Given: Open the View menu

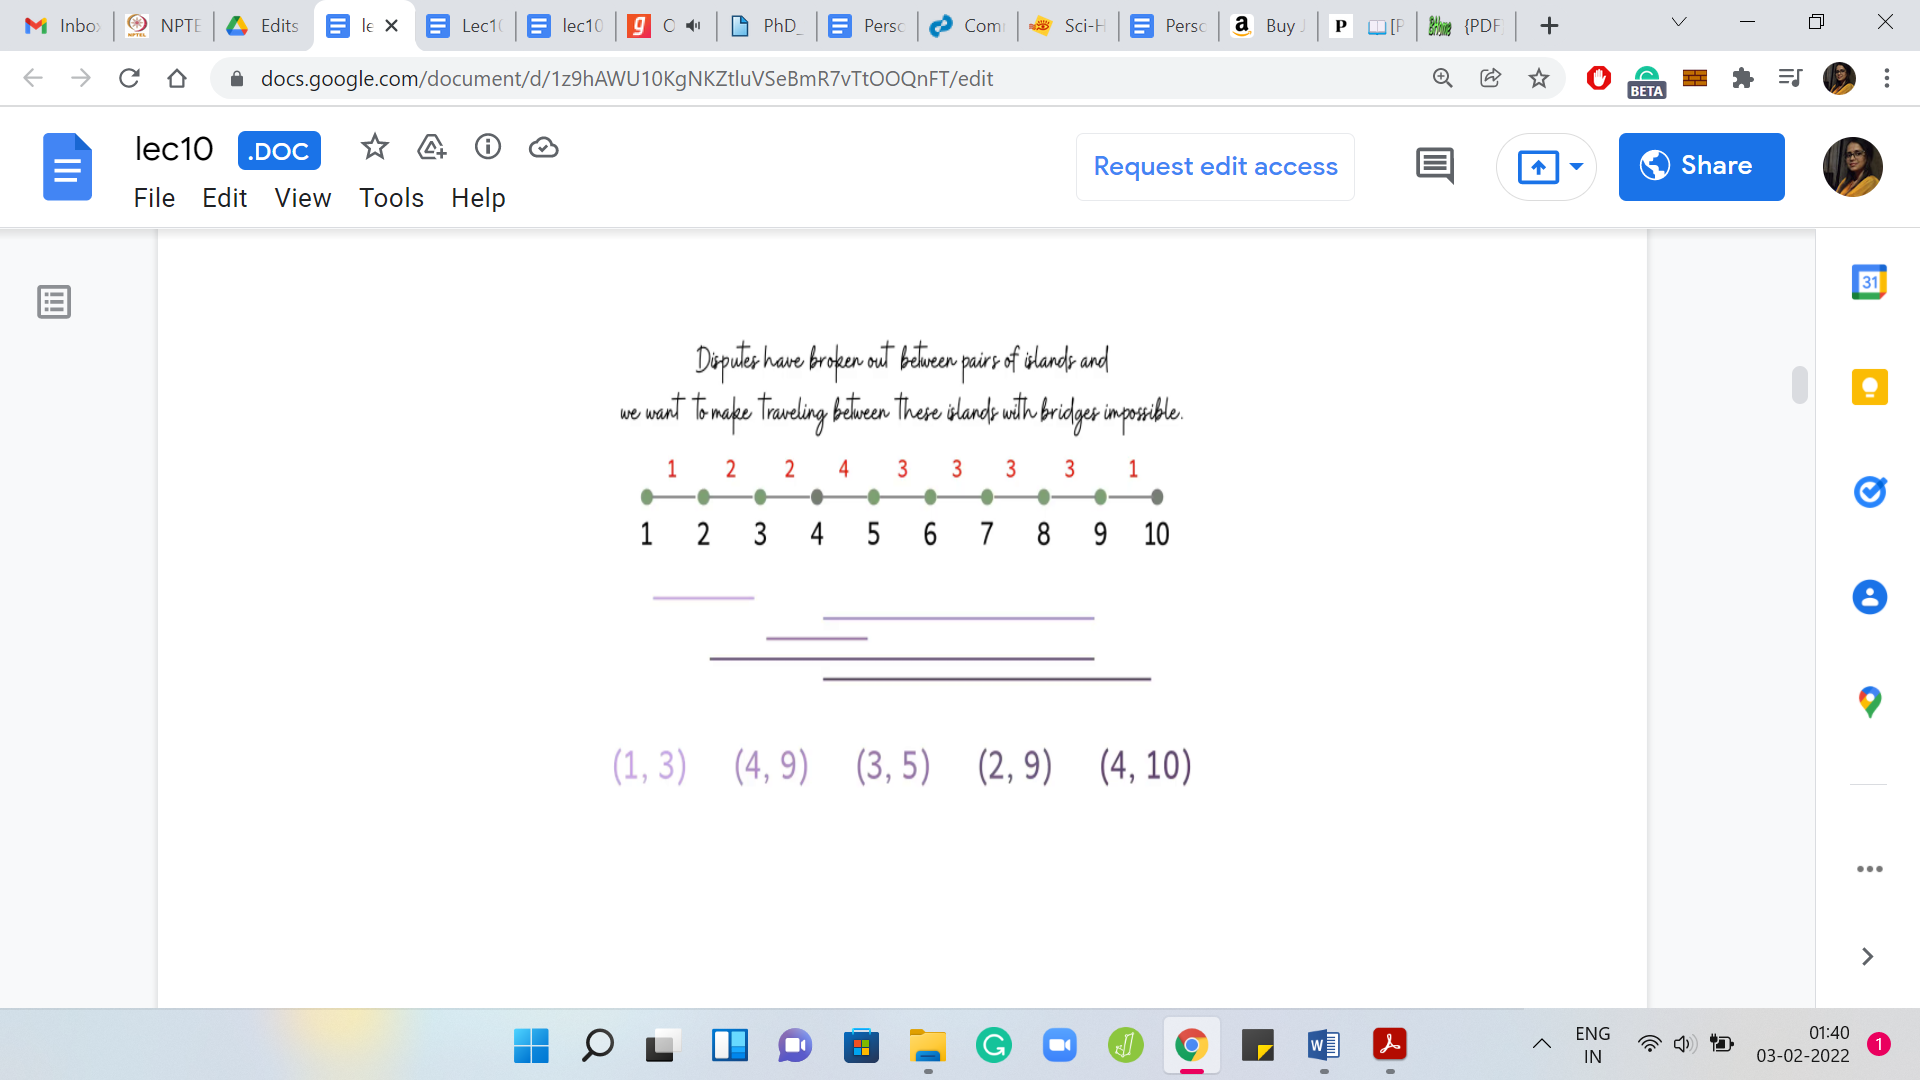Looking at the screenshot, I should click(x=302, y=198).
